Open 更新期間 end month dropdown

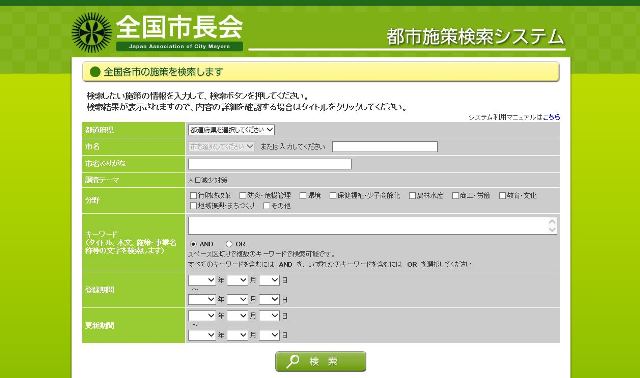point(237,335)
